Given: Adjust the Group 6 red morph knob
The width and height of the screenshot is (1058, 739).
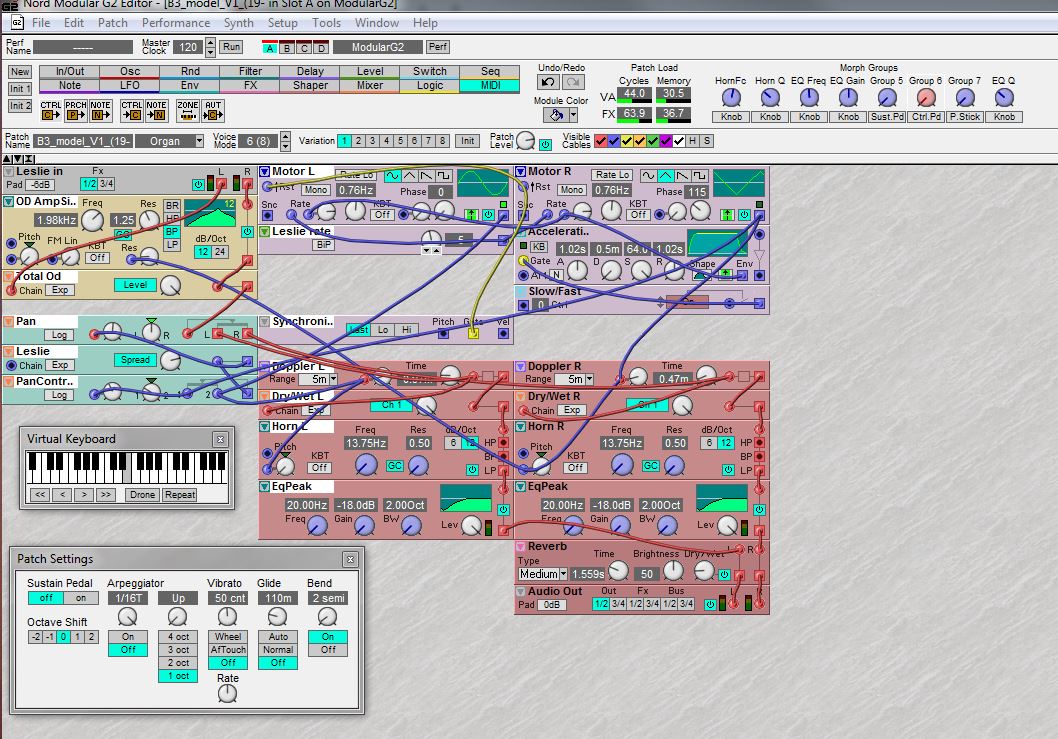Looking at the screenshot, I should 926,98.
